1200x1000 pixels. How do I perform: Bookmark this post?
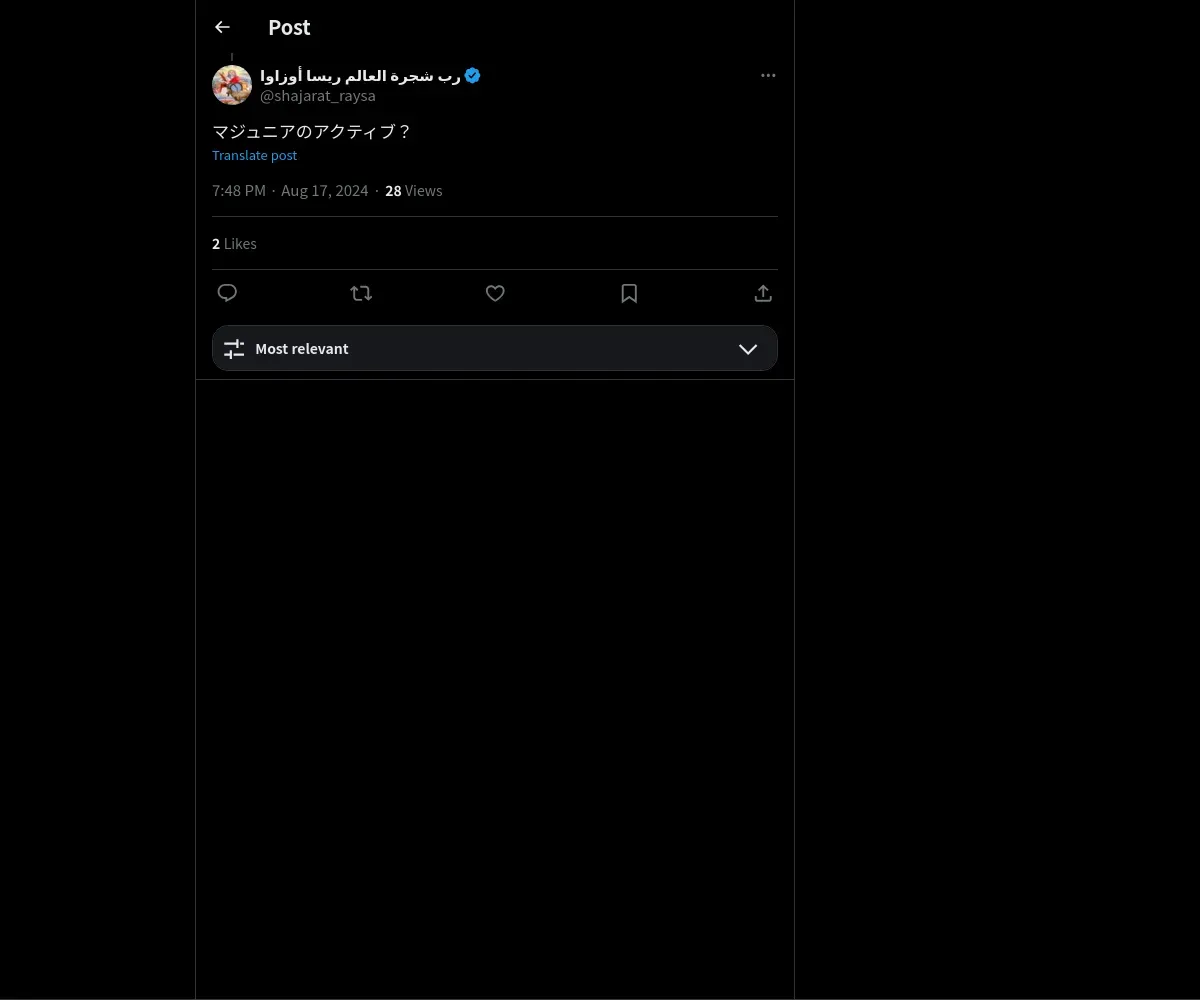[x=629, y=293]
